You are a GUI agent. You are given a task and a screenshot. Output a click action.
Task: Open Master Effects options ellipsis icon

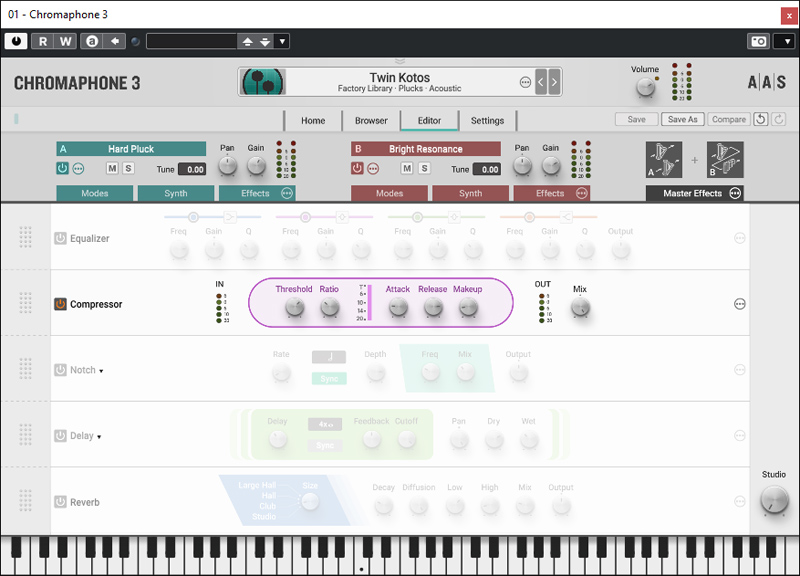click(736, 194)
